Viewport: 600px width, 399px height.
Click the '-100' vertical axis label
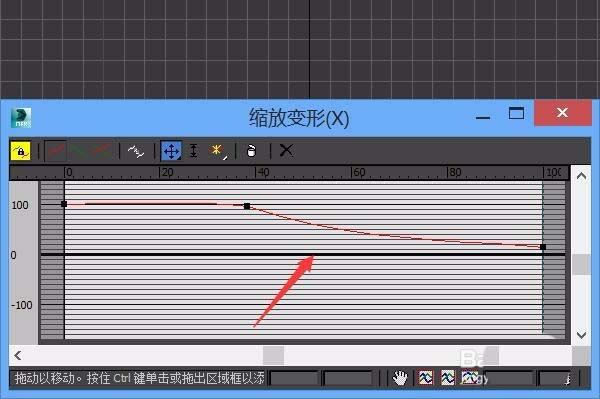(22, 305)
